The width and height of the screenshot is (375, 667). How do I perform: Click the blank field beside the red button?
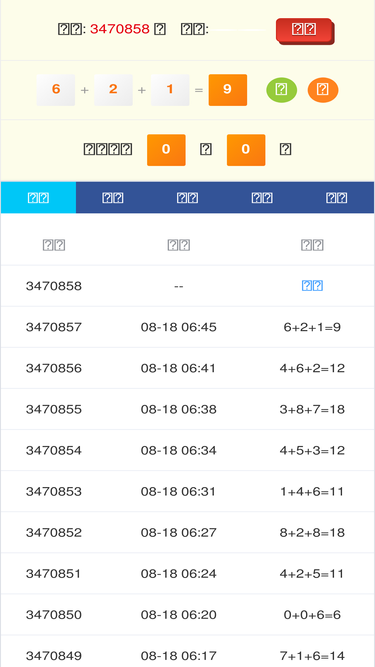pos(239,29)
